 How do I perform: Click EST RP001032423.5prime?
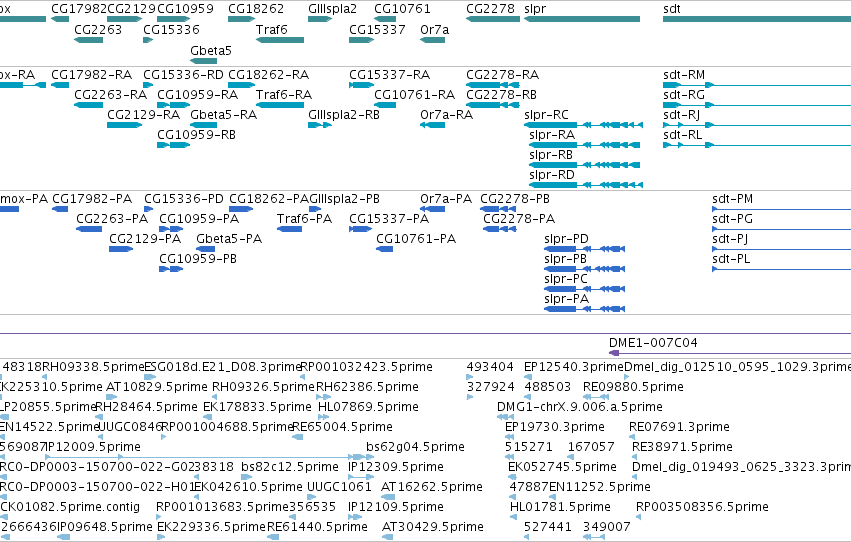366,367
